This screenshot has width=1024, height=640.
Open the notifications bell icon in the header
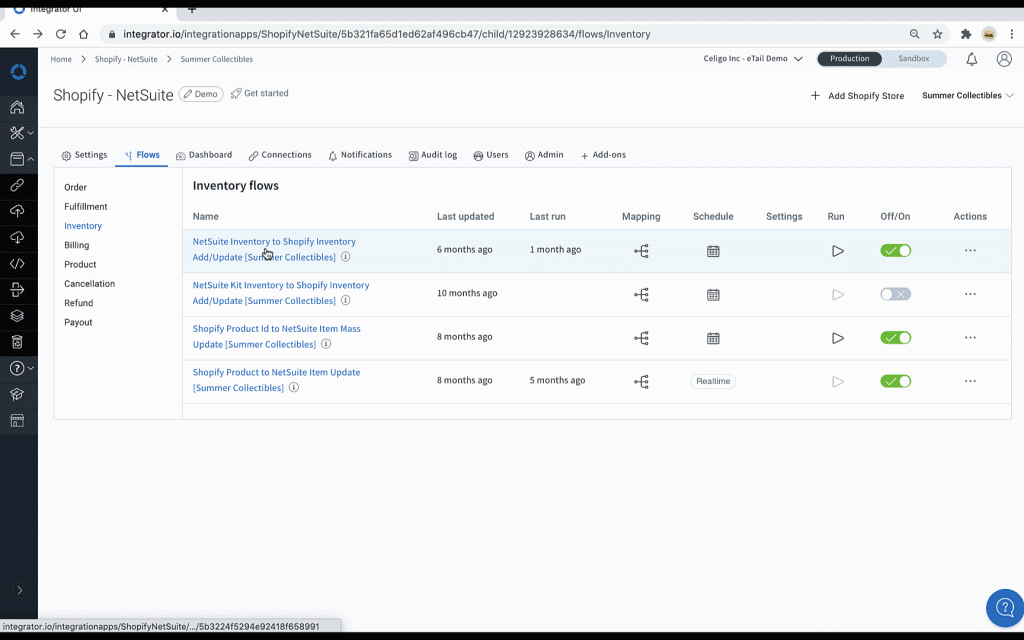click(x=972, y=59)
